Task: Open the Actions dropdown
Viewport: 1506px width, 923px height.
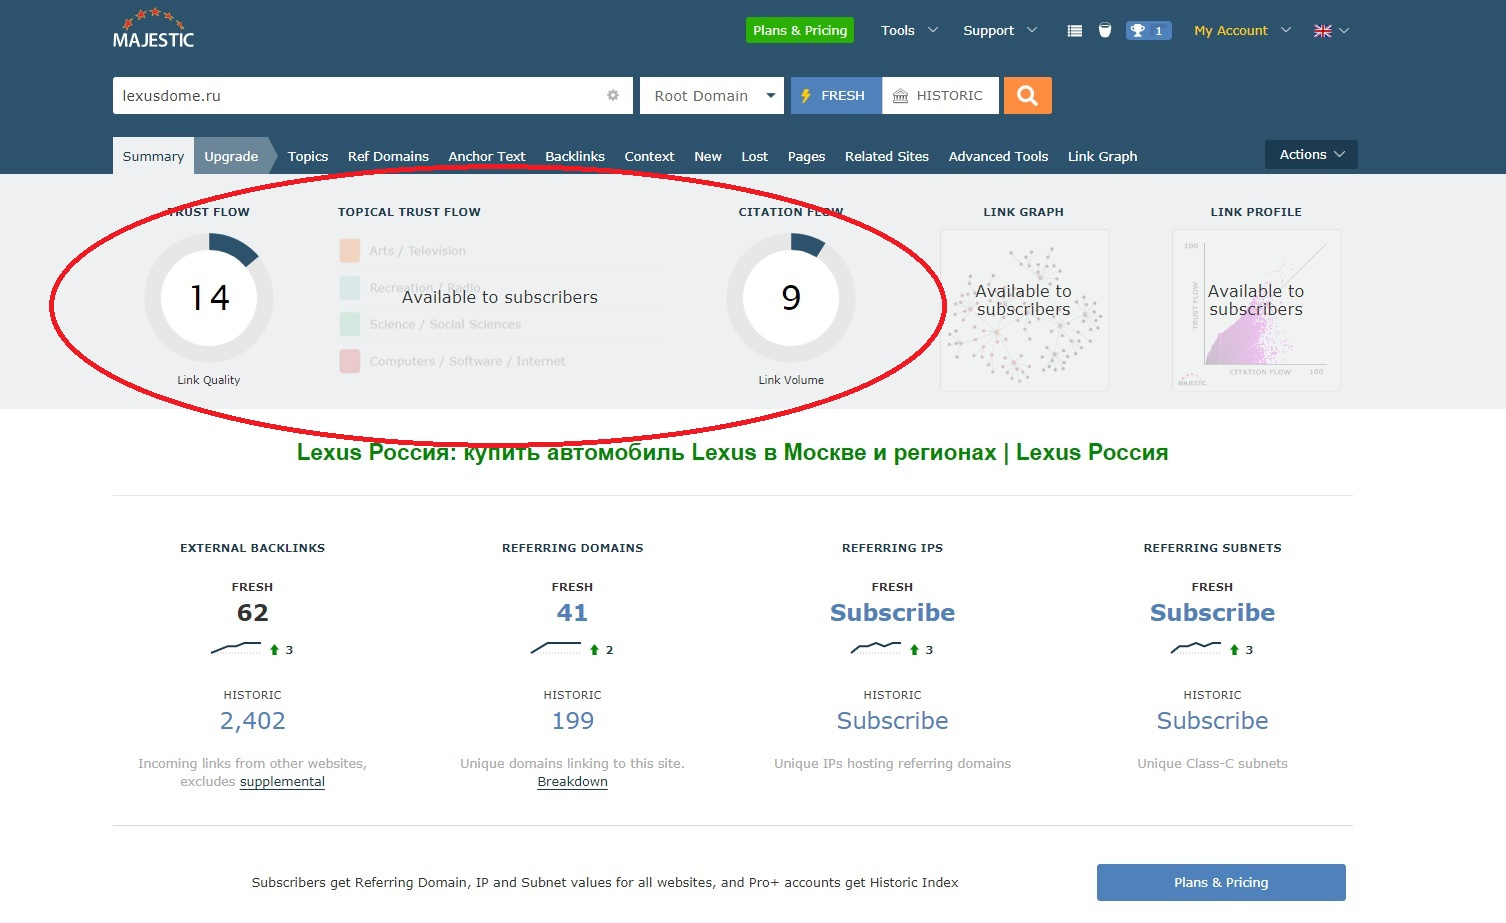Action: pyautogui.click(x=1311, y=154)
